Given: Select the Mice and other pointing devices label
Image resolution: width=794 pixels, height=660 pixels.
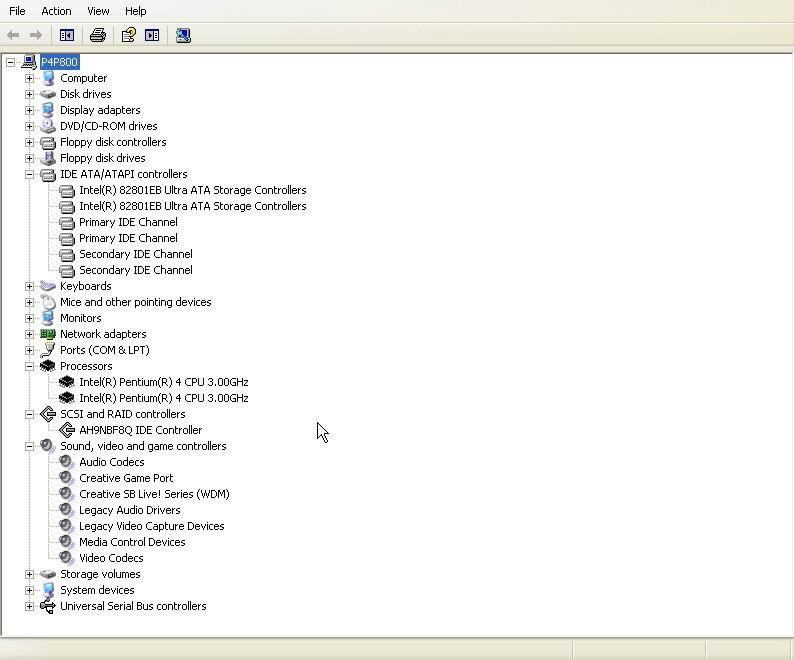Looking at the screenshot, I should pos(136,302).
